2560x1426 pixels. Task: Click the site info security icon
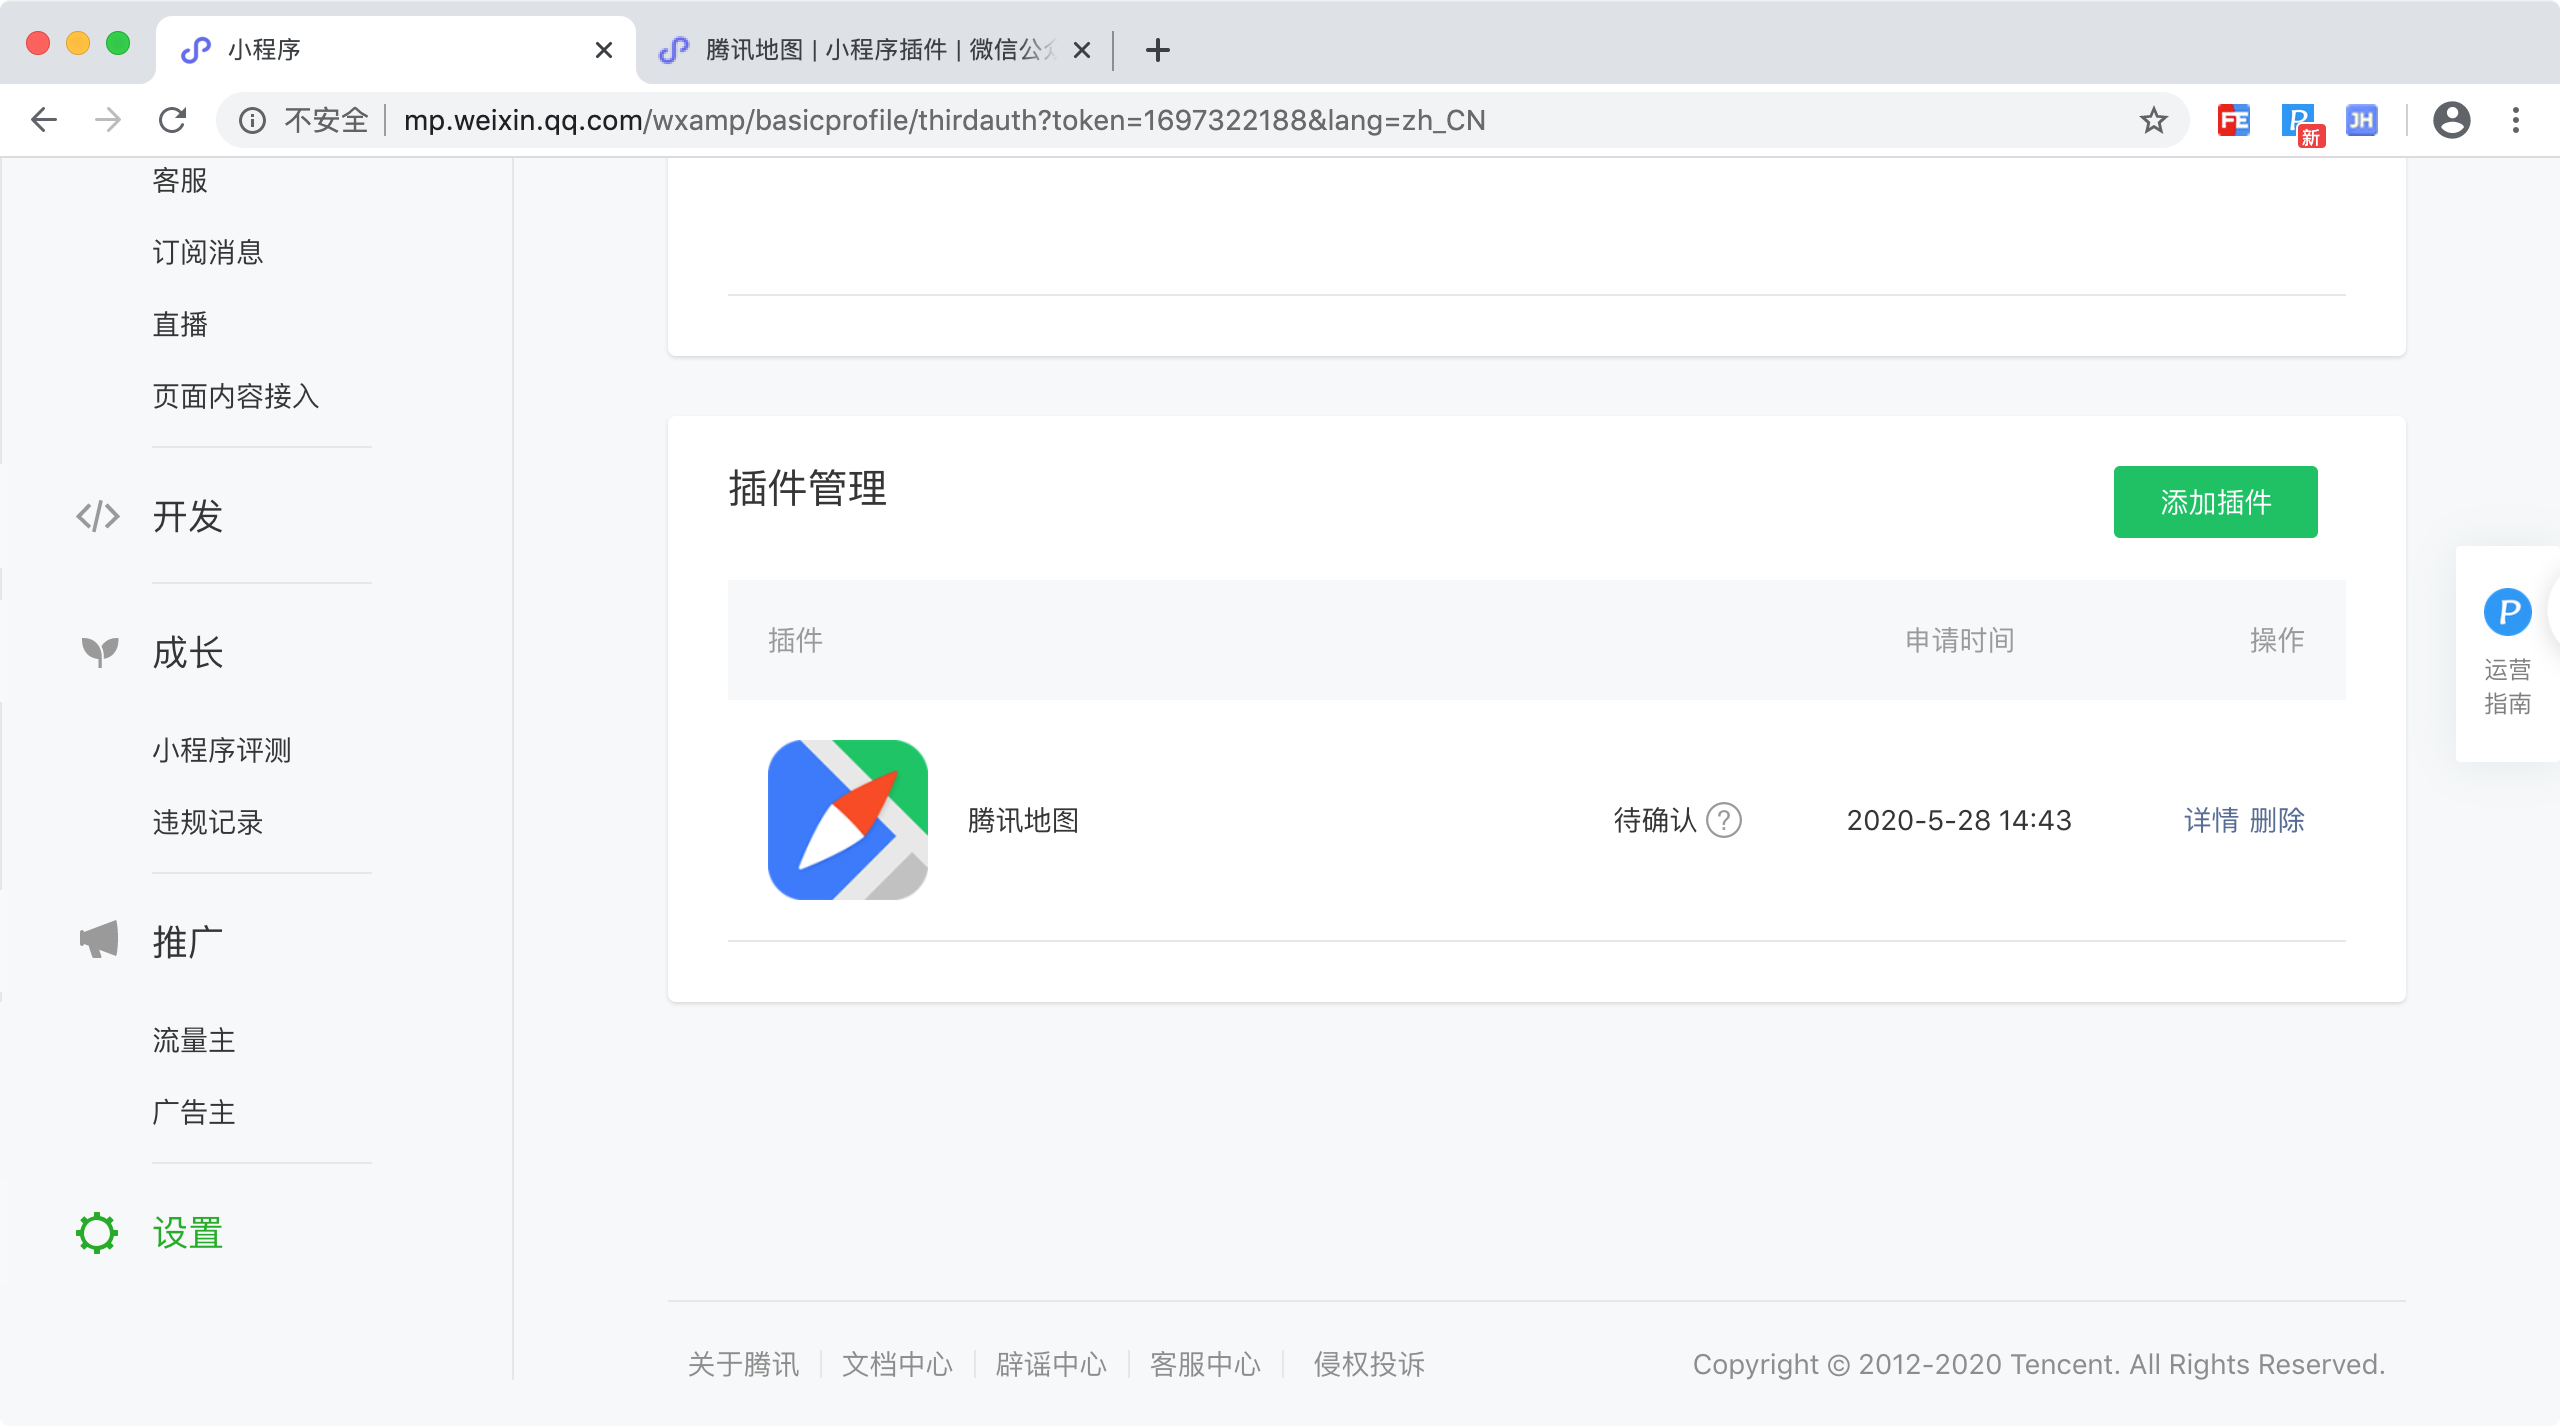point(252,121)
